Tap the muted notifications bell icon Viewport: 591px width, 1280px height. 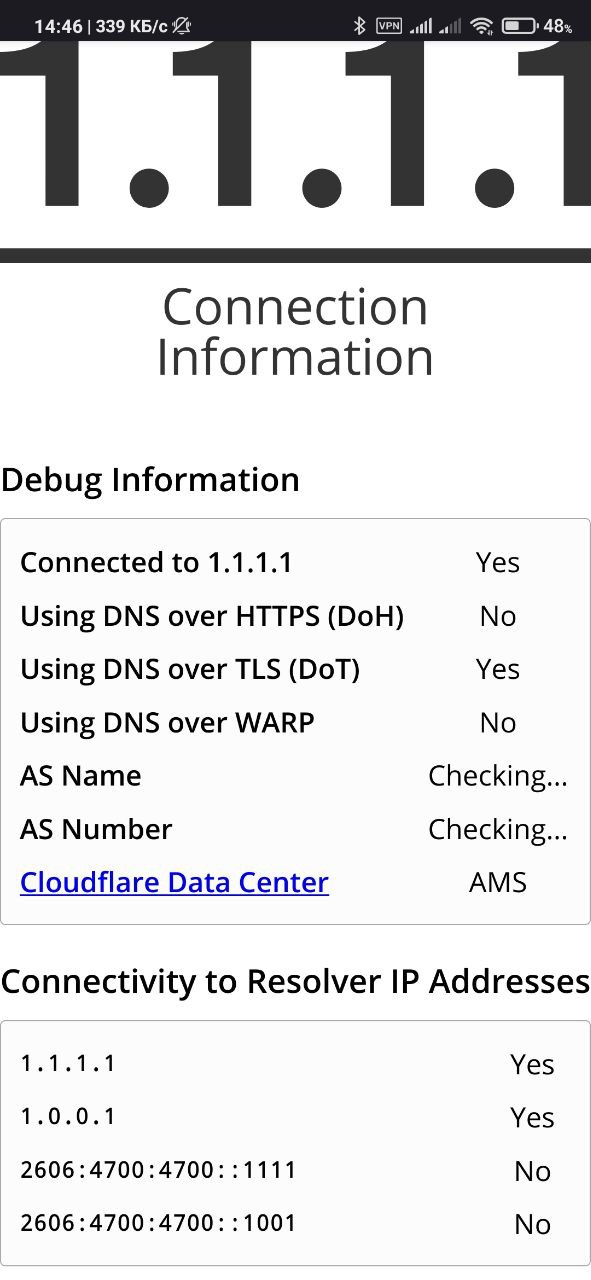pyautogui.click(x=182, y=26)
